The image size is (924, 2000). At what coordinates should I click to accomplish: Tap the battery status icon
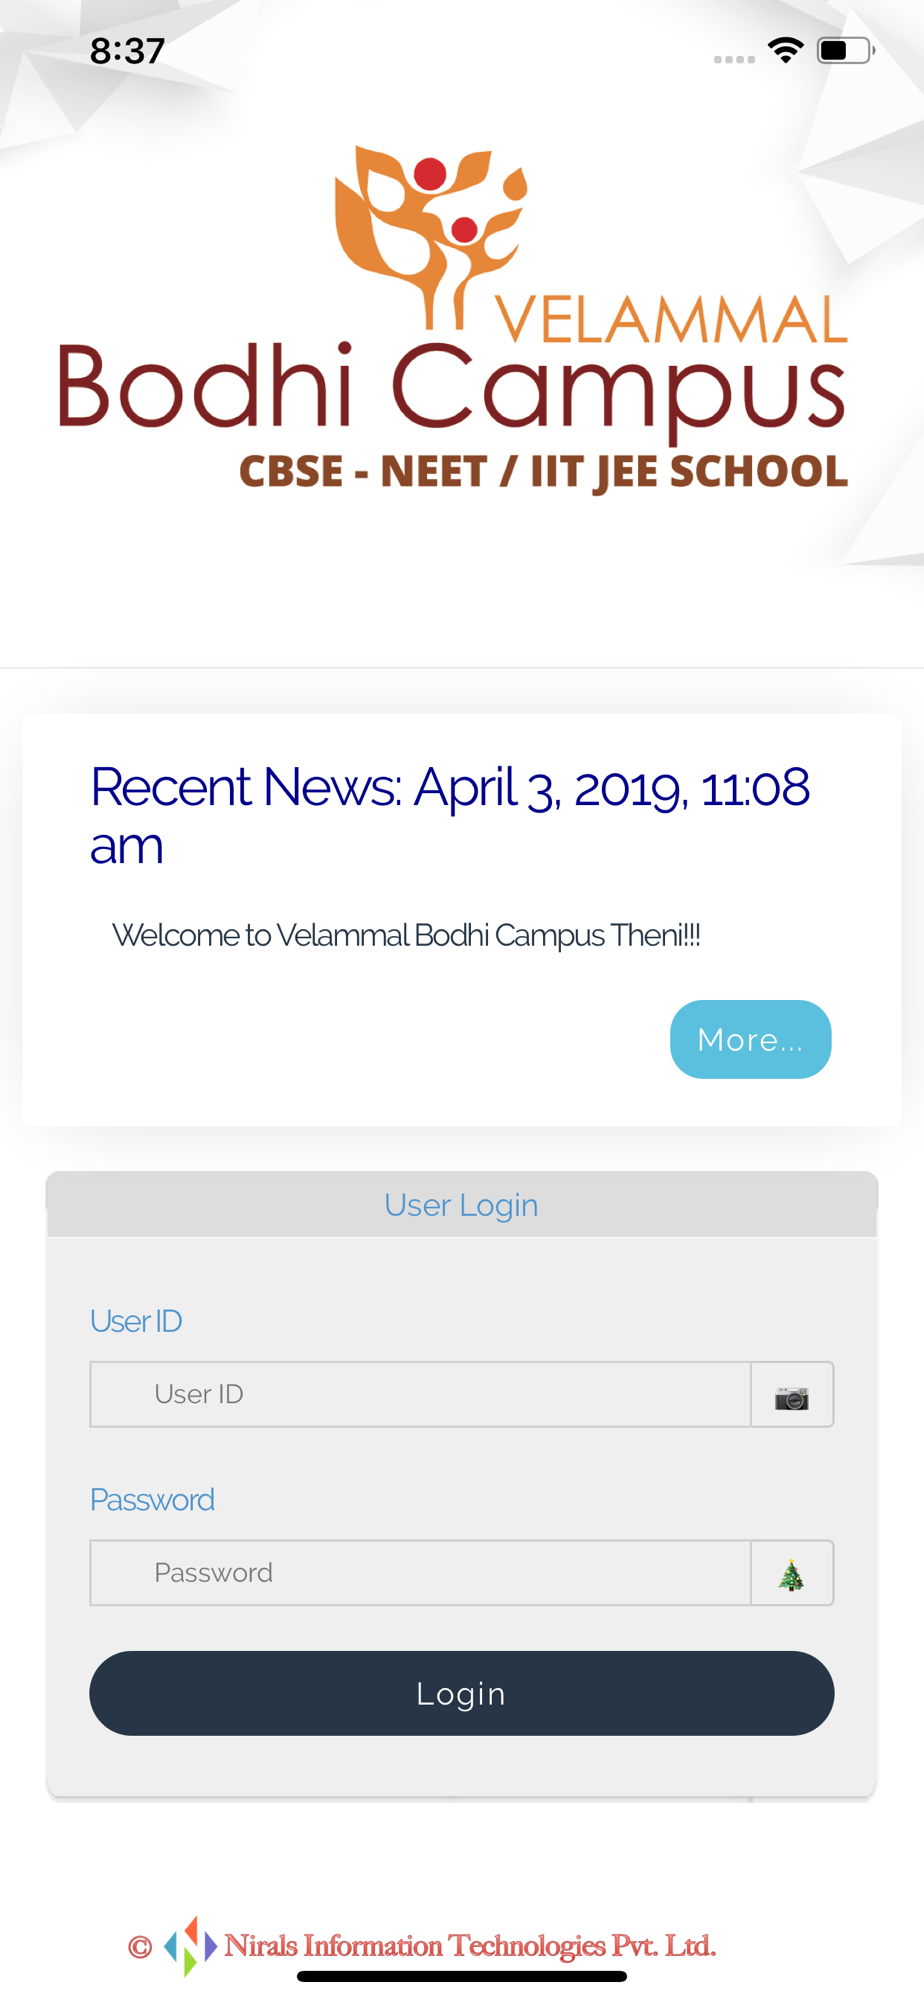click(846, 50)
